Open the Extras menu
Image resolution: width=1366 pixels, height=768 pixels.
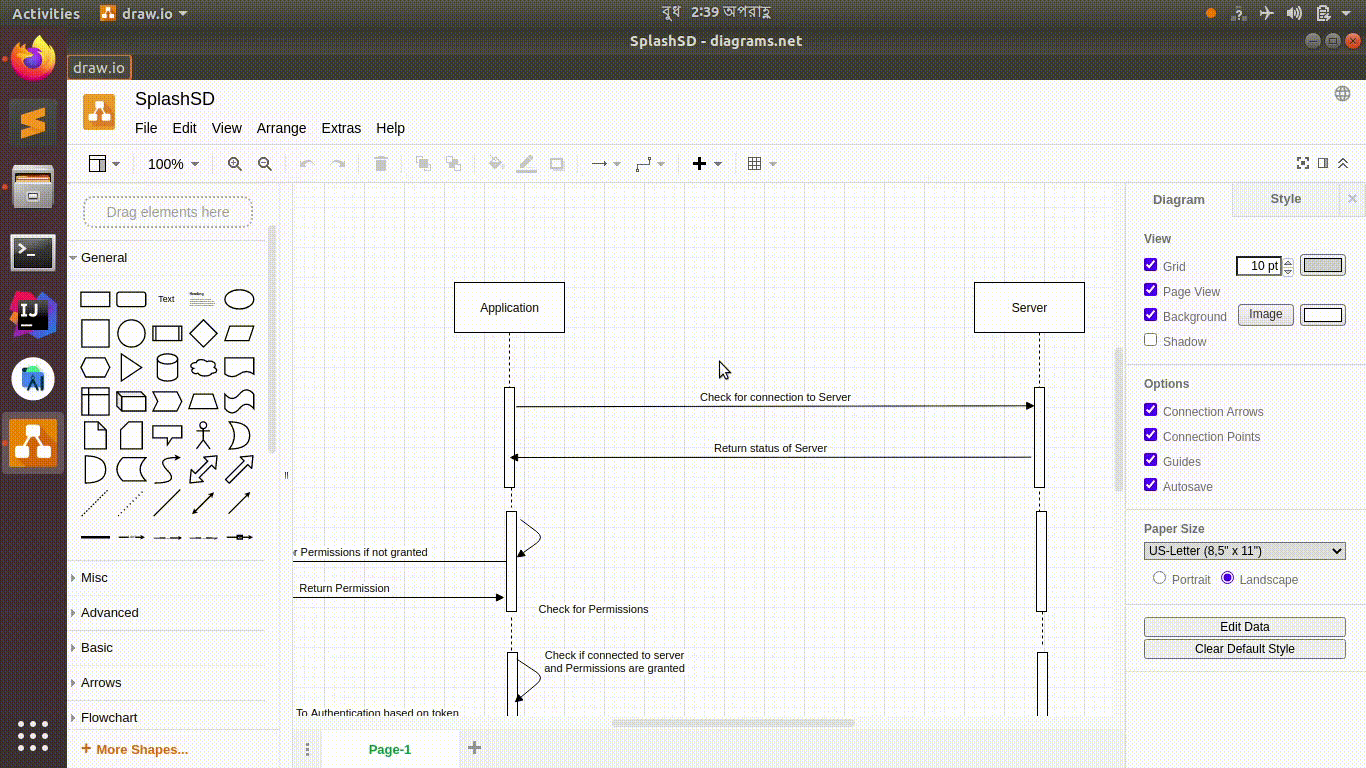(341, 128)
